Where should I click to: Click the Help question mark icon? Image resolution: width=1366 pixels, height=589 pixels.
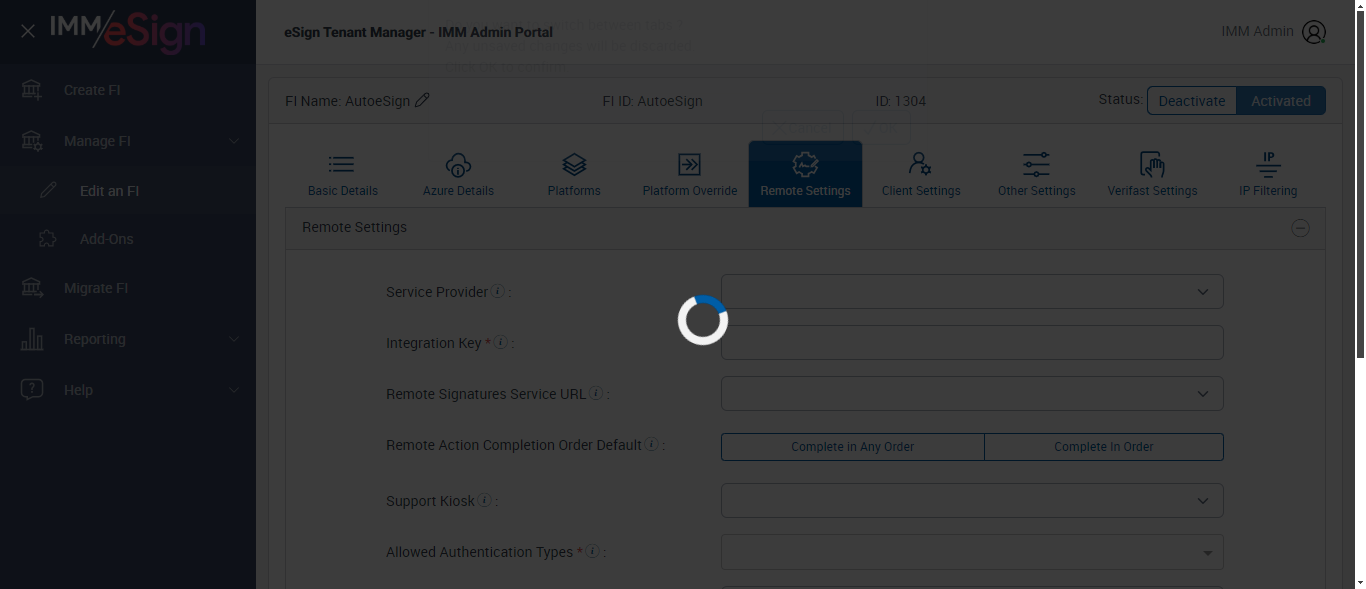pyautogui.click(x=32, y=390)
